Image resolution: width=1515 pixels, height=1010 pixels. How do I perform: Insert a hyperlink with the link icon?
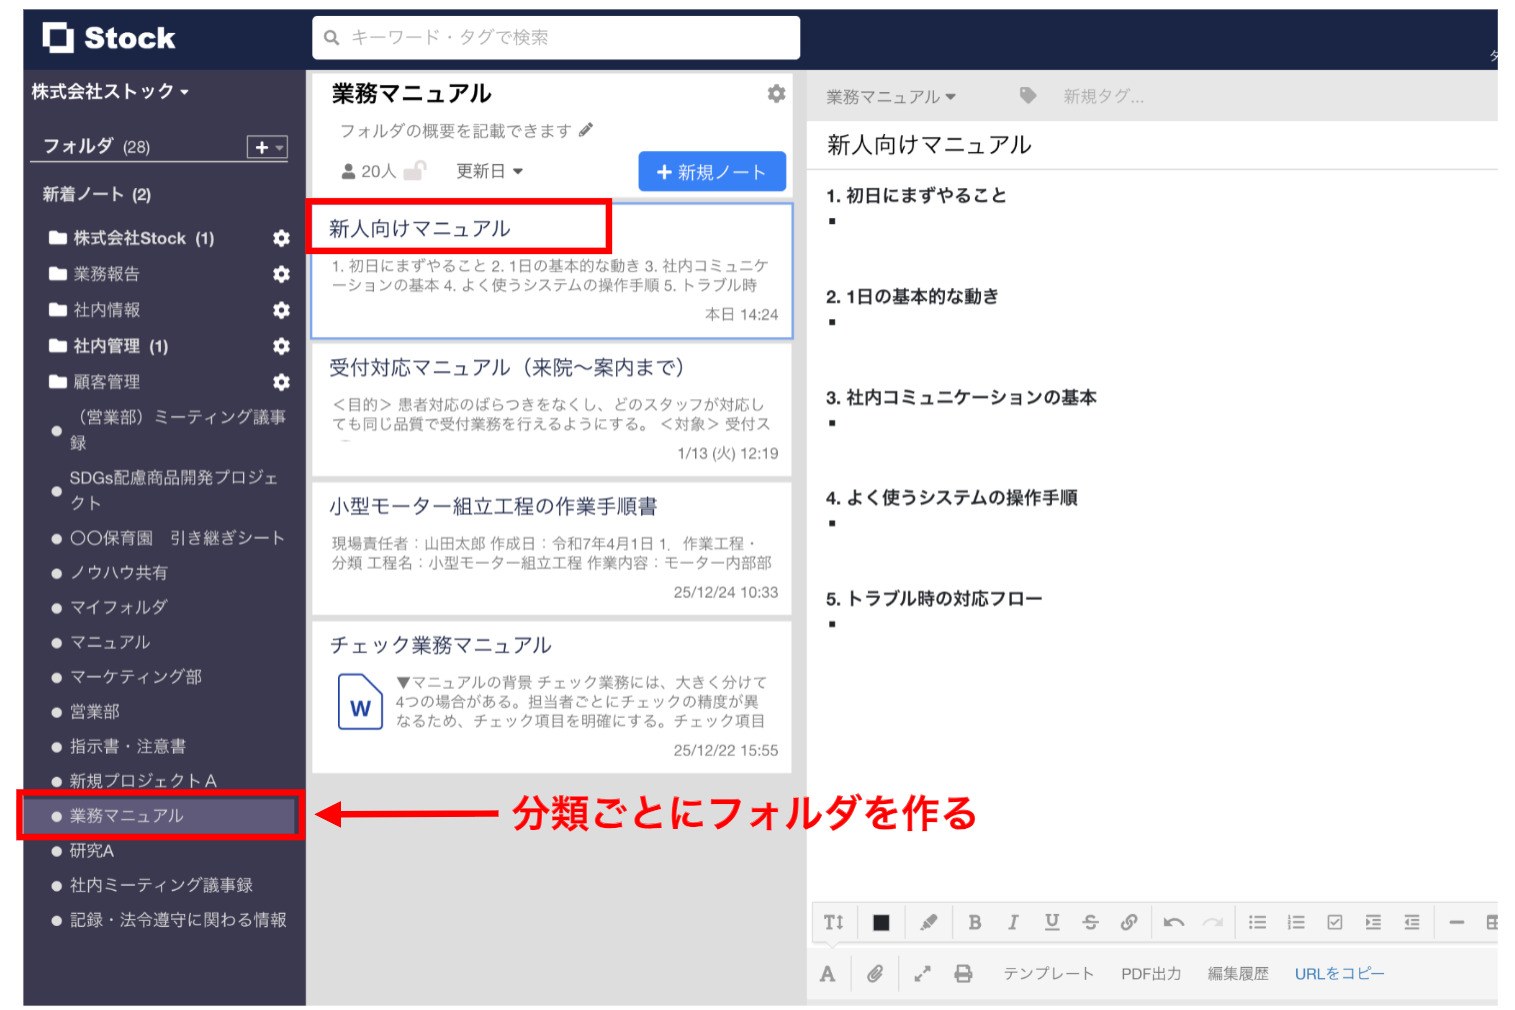(1128, 922)
